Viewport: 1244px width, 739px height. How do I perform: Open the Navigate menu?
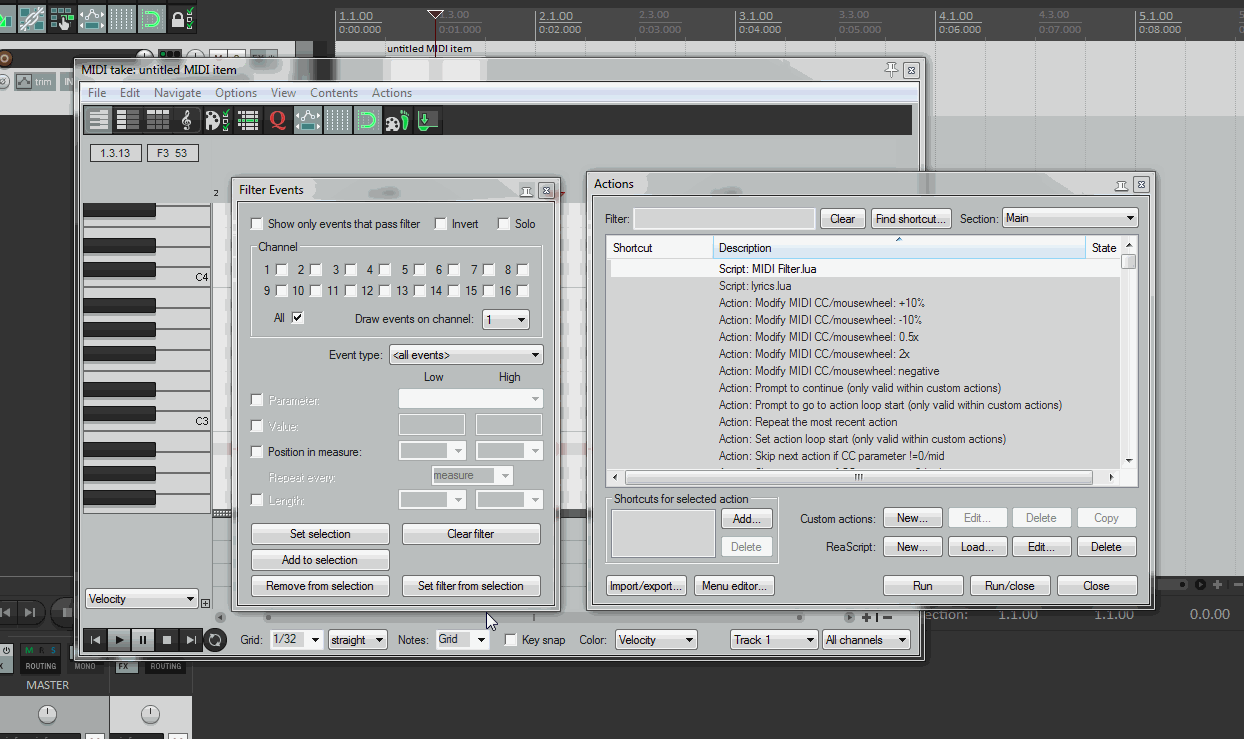[x=177, y=93]
